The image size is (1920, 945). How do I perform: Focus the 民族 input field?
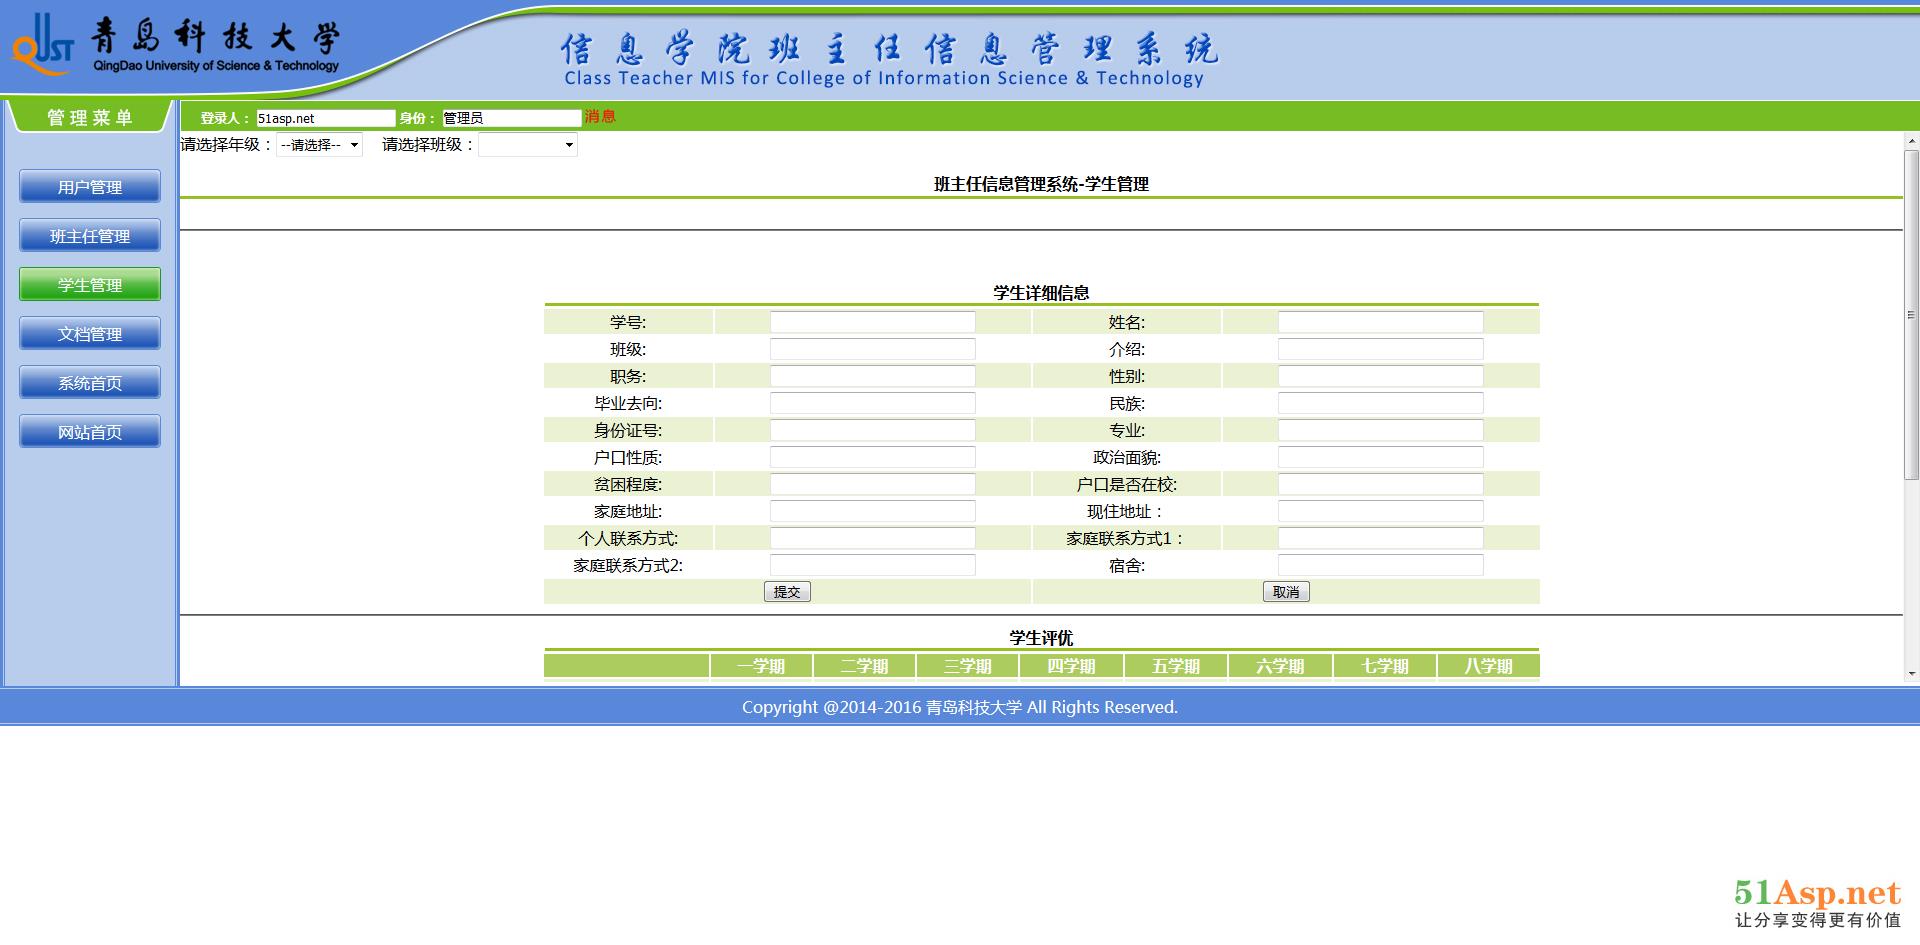(1380, 403)
